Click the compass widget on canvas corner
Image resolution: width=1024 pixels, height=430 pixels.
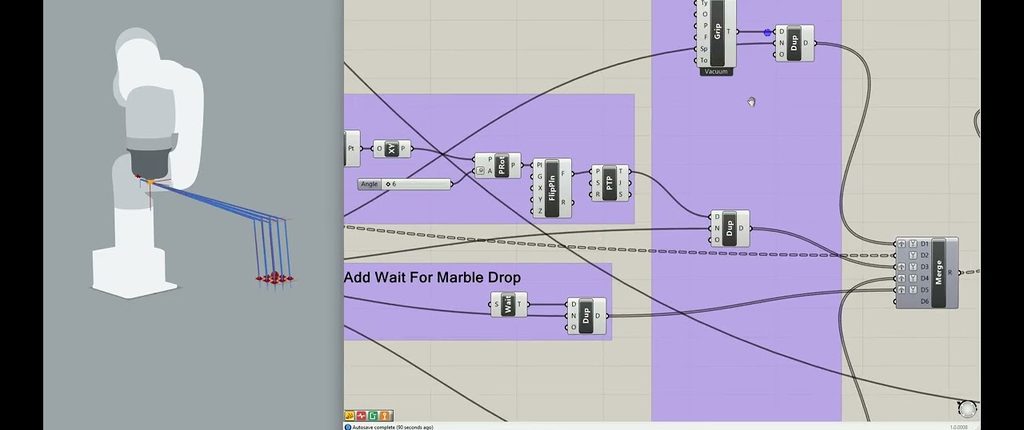click(967, 409)
